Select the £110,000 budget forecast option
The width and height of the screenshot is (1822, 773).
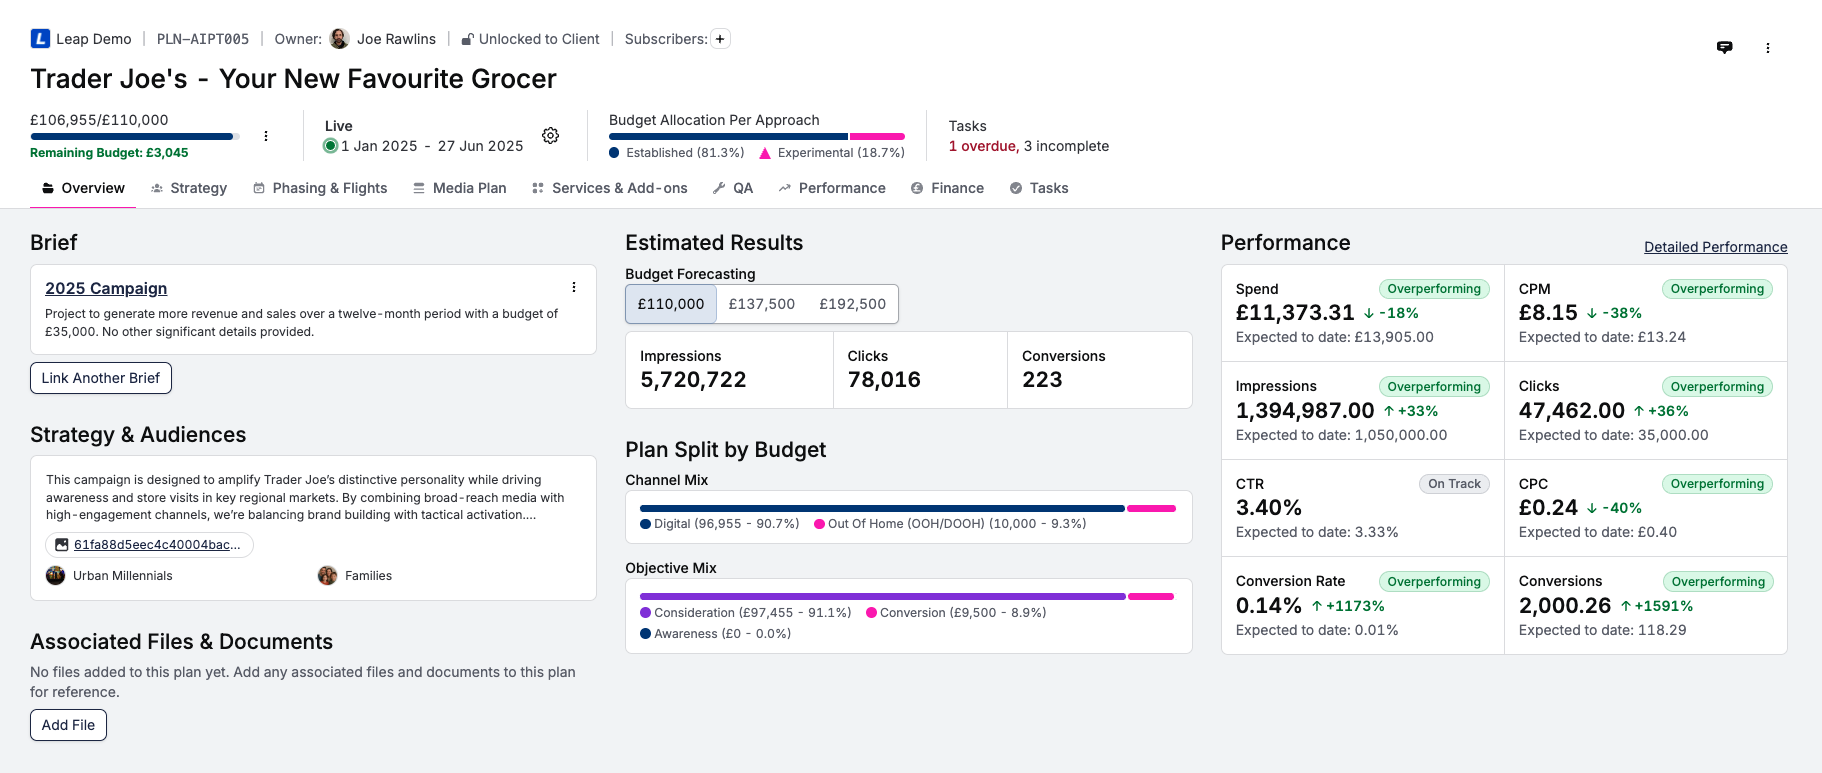coord(671,304)
